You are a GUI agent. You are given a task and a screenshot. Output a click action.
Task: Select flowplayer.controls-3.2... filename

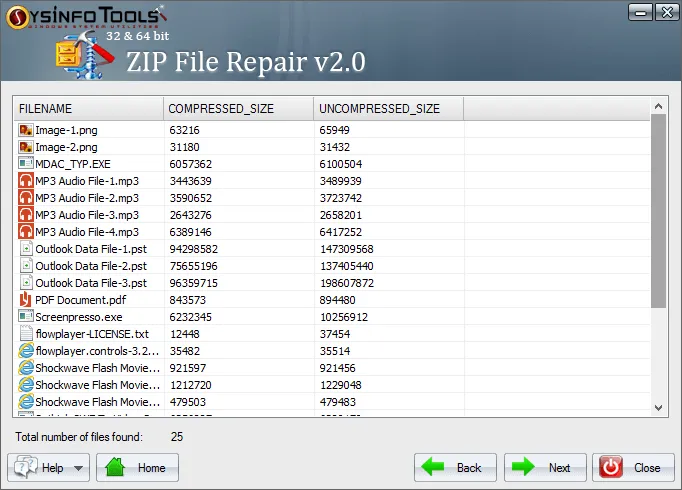pos(97,351)
